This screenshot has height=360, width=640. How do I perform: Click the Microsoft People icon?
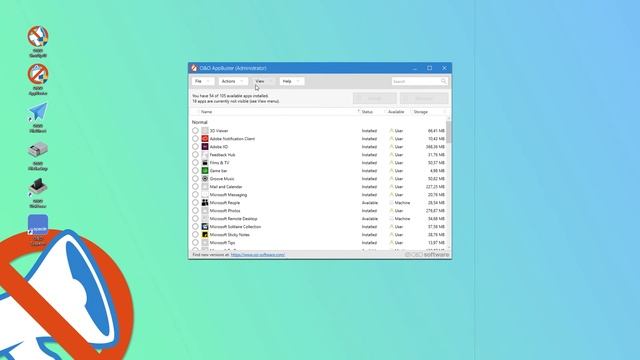pos(205,202)
